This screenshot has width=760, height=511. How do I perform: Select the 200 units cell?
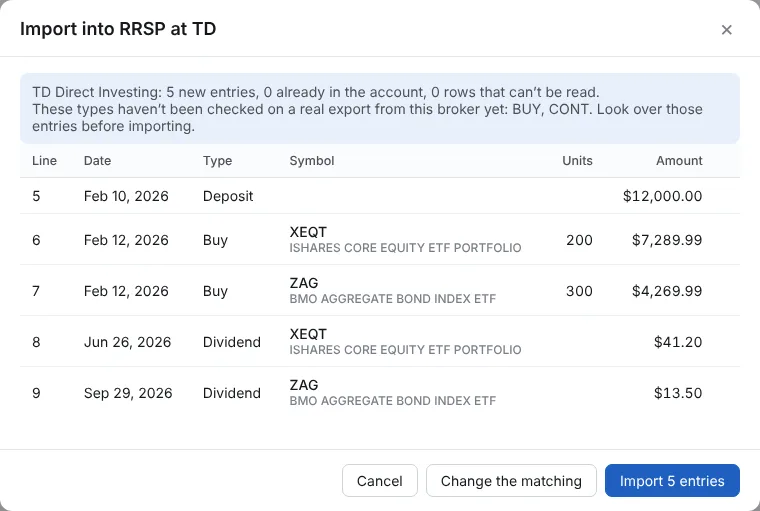[x=579, y=240]
